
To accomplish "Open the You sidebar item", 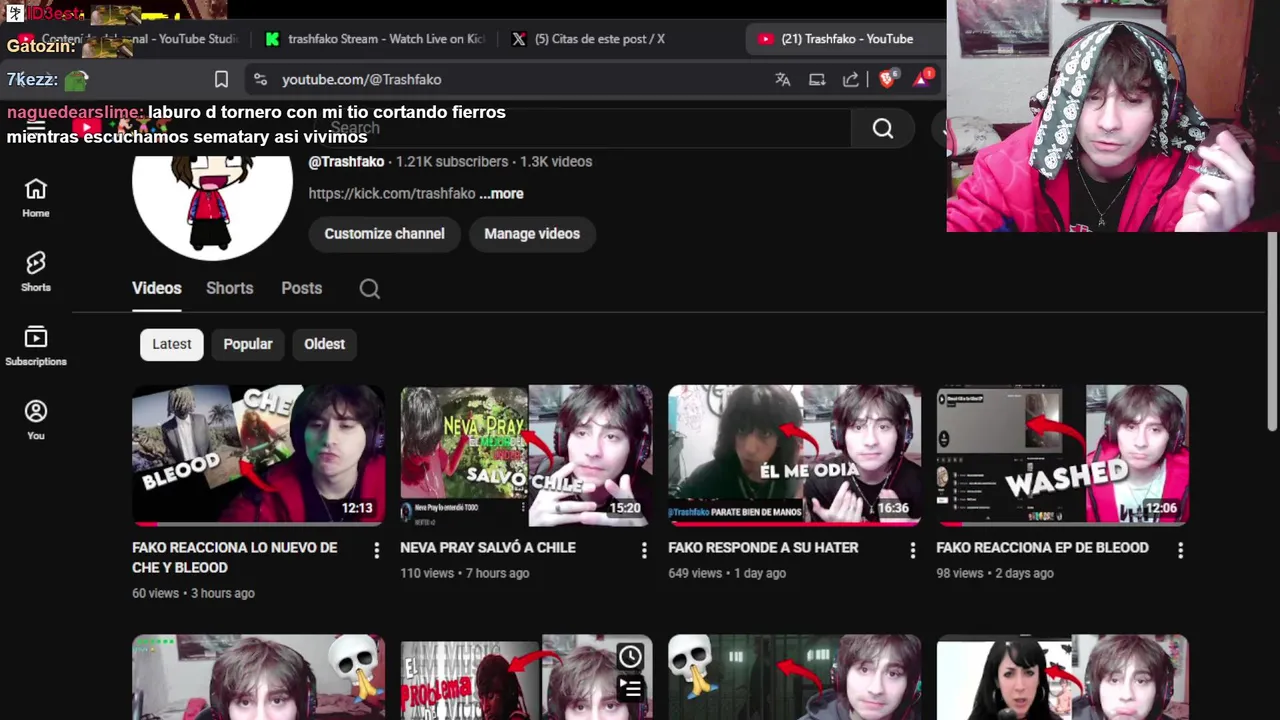I will click(x=36, y=420).
